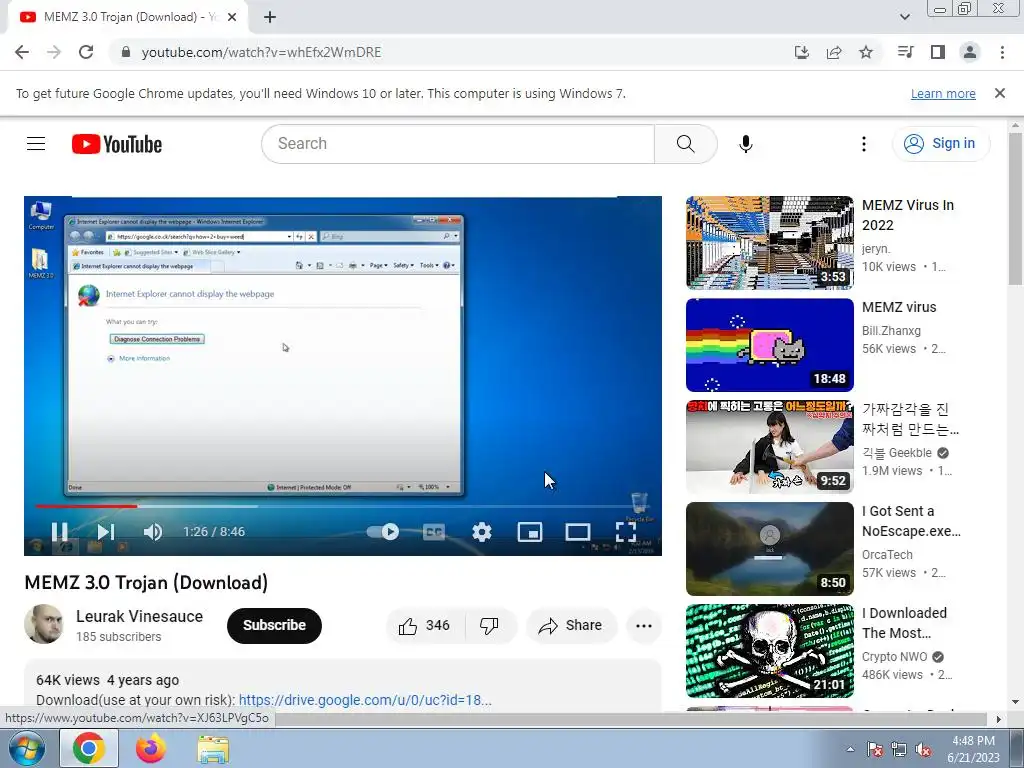Open the MEMZ virus video title
Image resolution: width=1024 pixels, height=768 pixels.
(x=899, y=307)
